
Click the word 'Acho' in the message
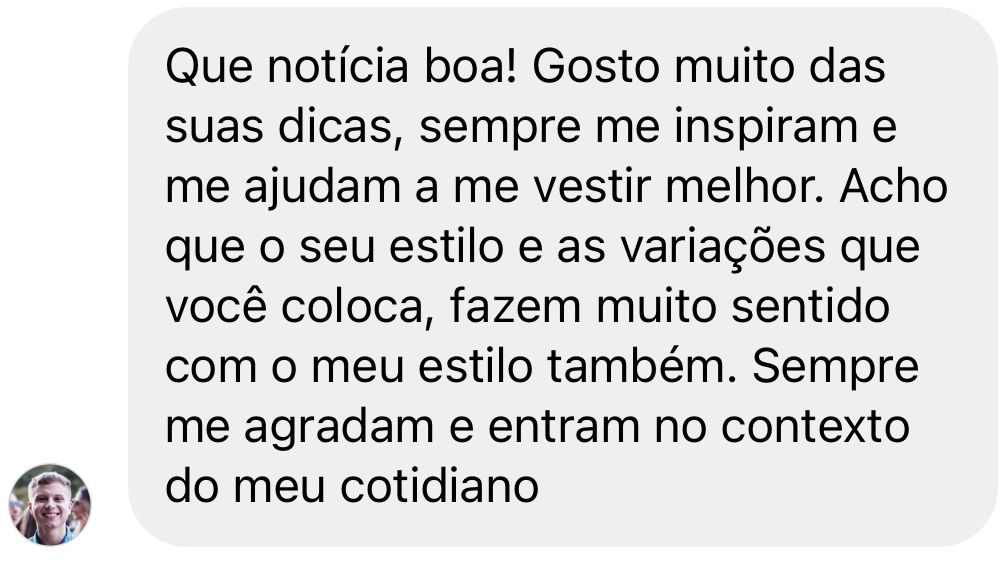click(894, 186)
